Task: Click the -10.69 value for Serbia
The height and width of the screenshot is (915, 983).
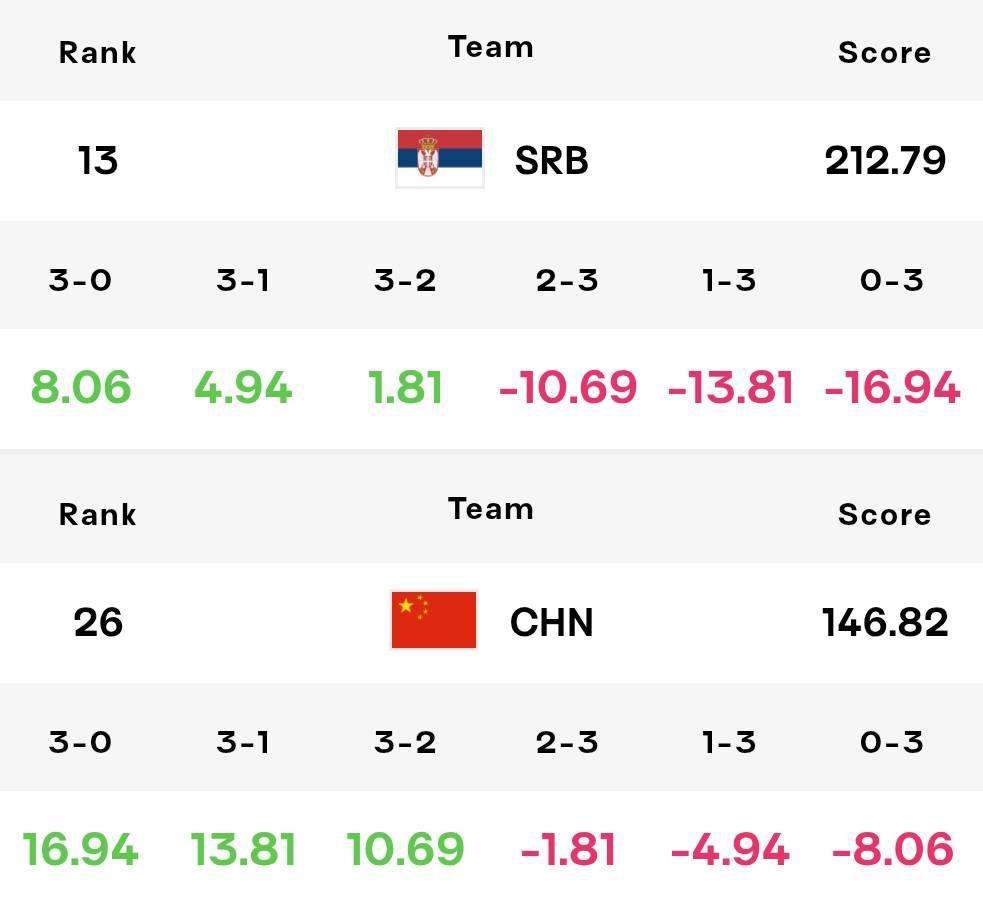Action: pos(567,387)
